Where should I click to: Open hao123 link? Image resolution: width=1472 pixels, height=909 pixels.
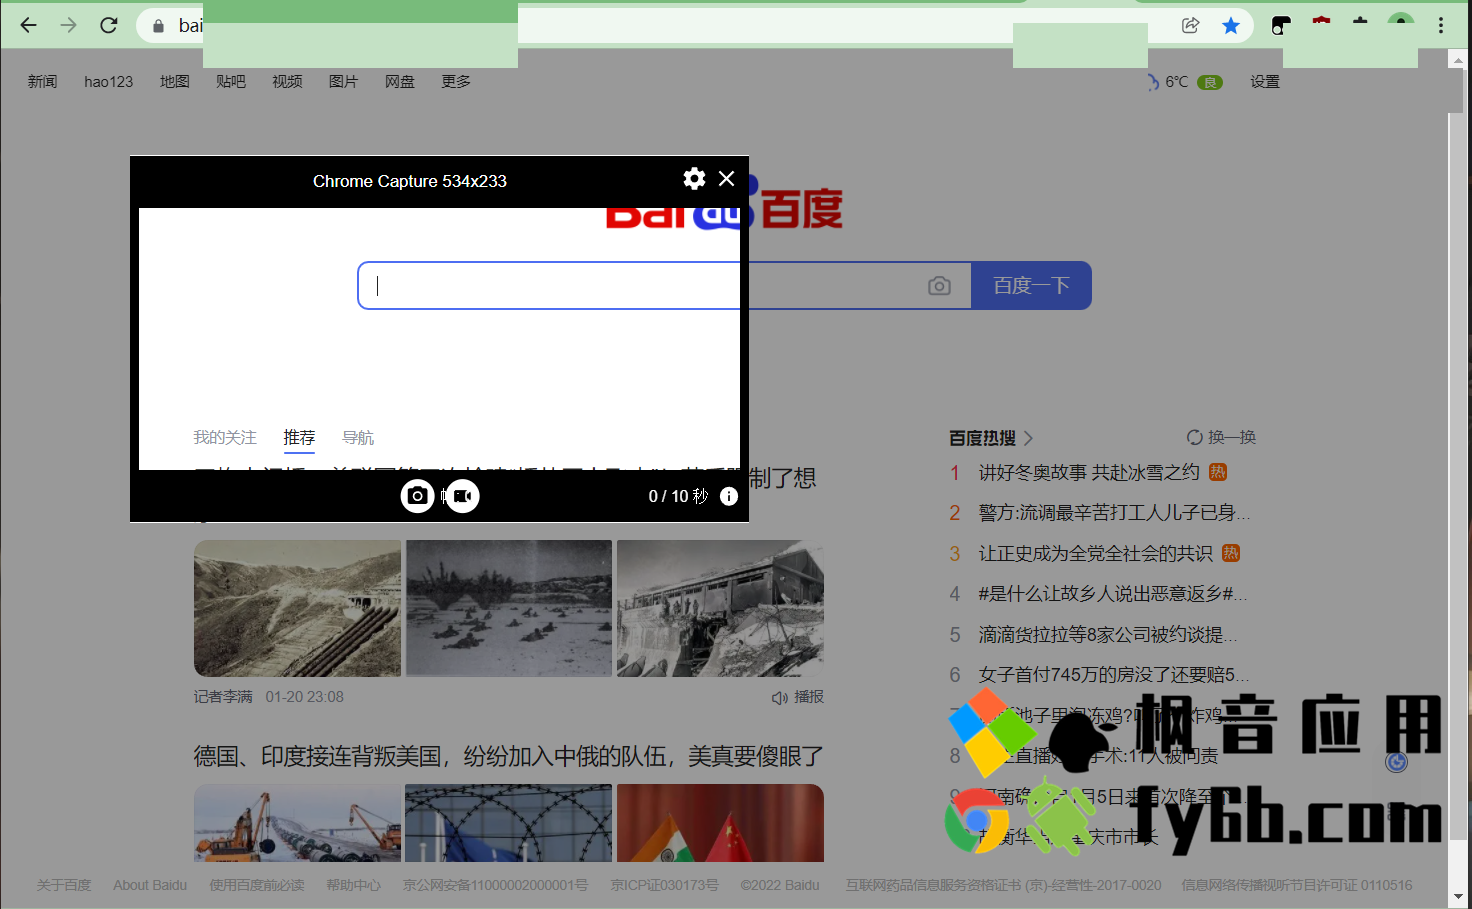click(x=109, y=82)
